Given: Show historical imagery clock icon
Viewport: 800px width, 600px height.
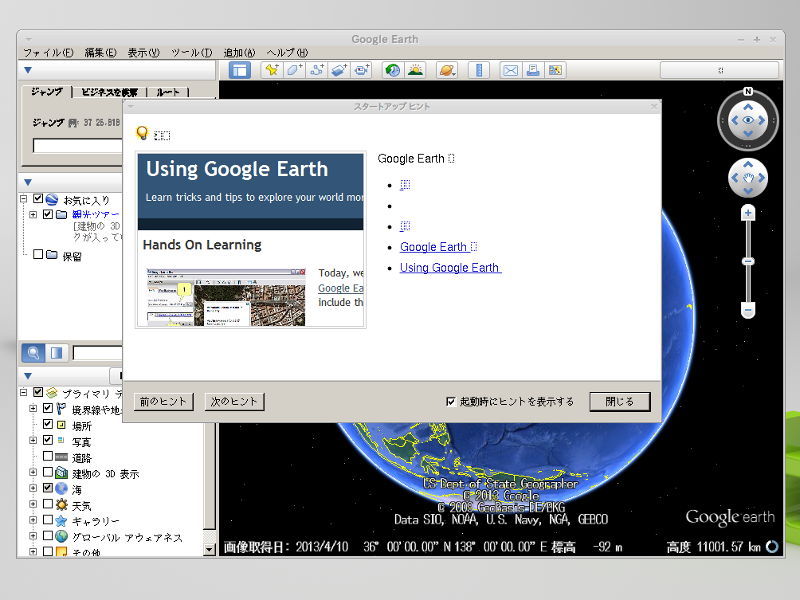Looking at the screenshot, I should point(392,70).
